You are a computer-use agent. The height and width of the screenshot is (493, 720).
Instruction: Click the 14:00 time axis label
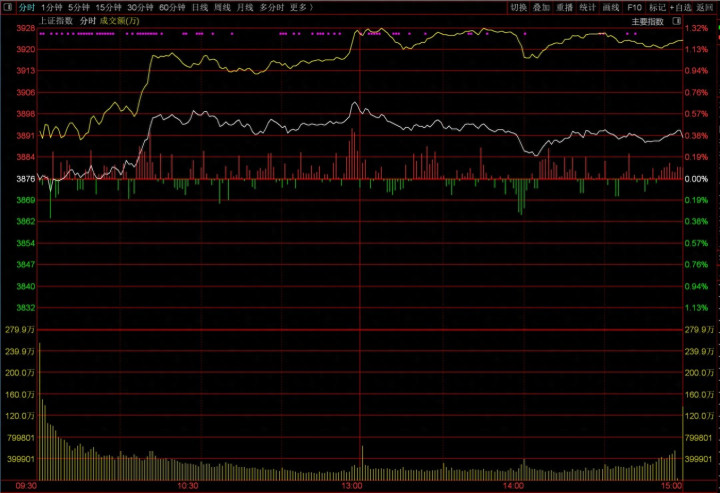513,486
